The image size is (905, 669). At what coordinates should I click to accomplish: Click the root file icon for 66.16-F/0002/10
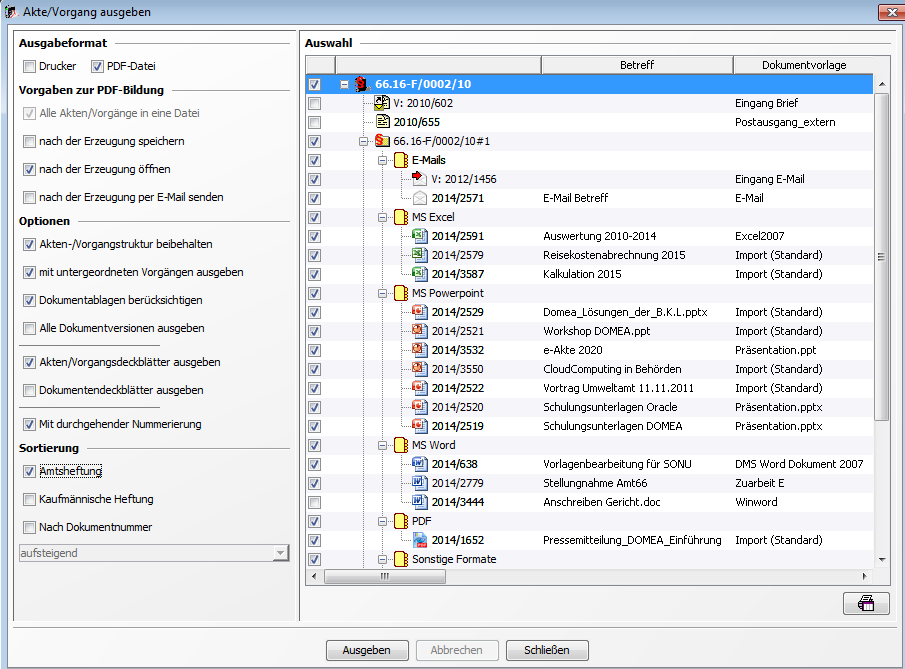362,85
